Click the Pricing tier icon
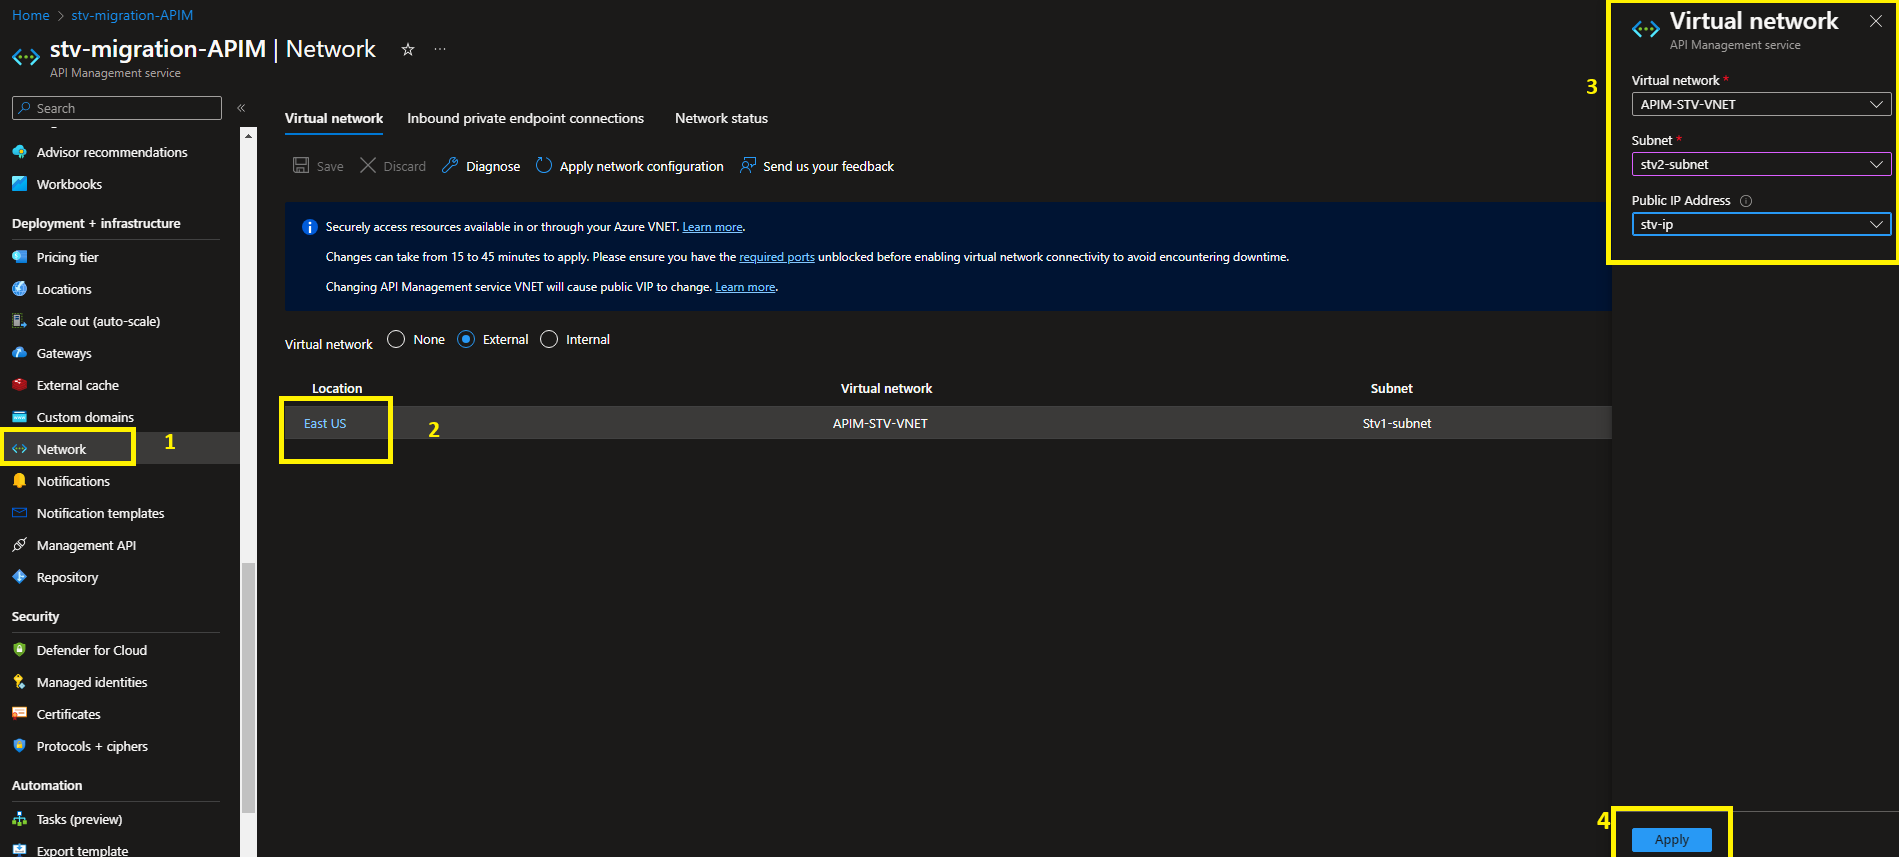 coord(19,257)
